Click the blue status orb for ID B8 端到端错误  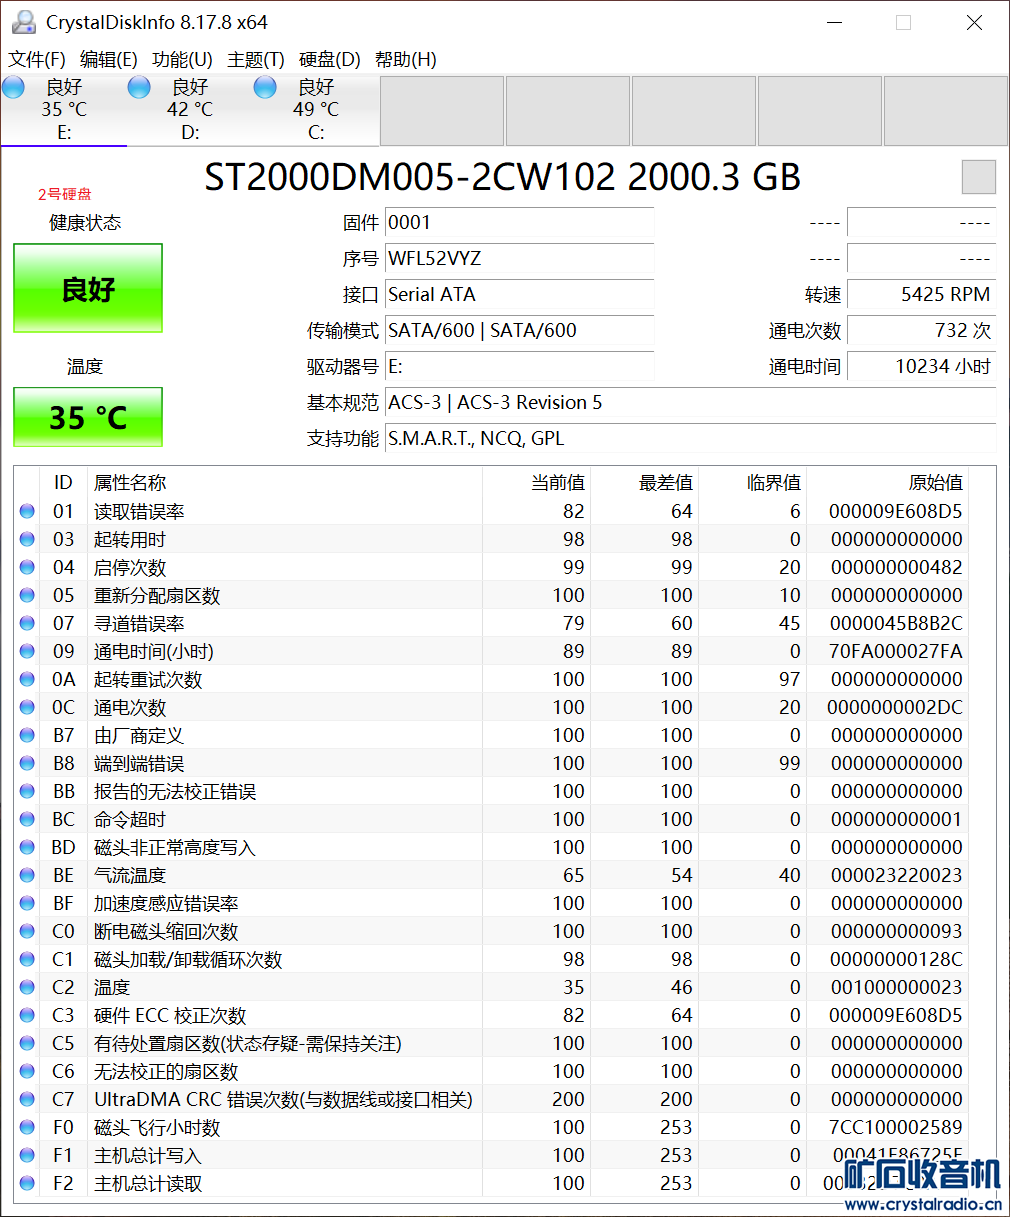pos(26,763)
